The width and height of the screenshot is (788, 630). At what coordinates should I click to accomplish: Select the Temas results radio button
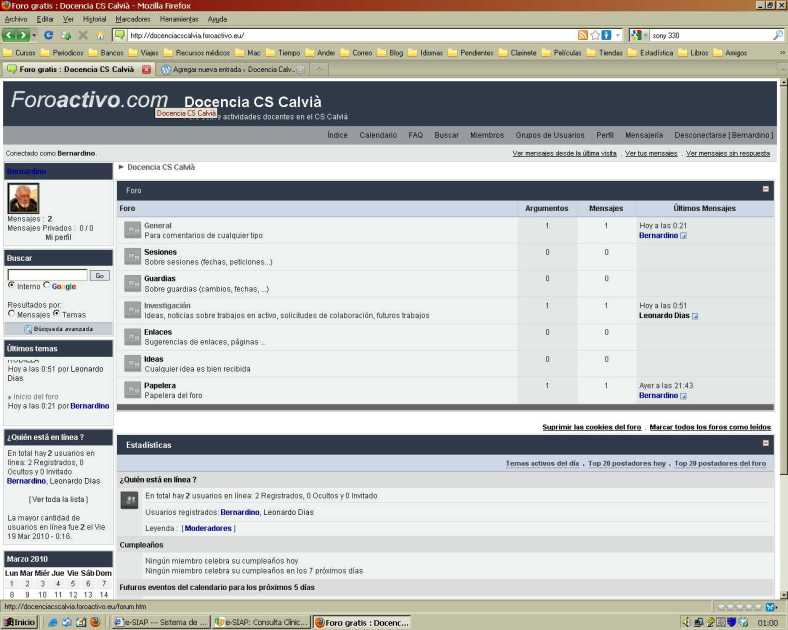(56, 314)
